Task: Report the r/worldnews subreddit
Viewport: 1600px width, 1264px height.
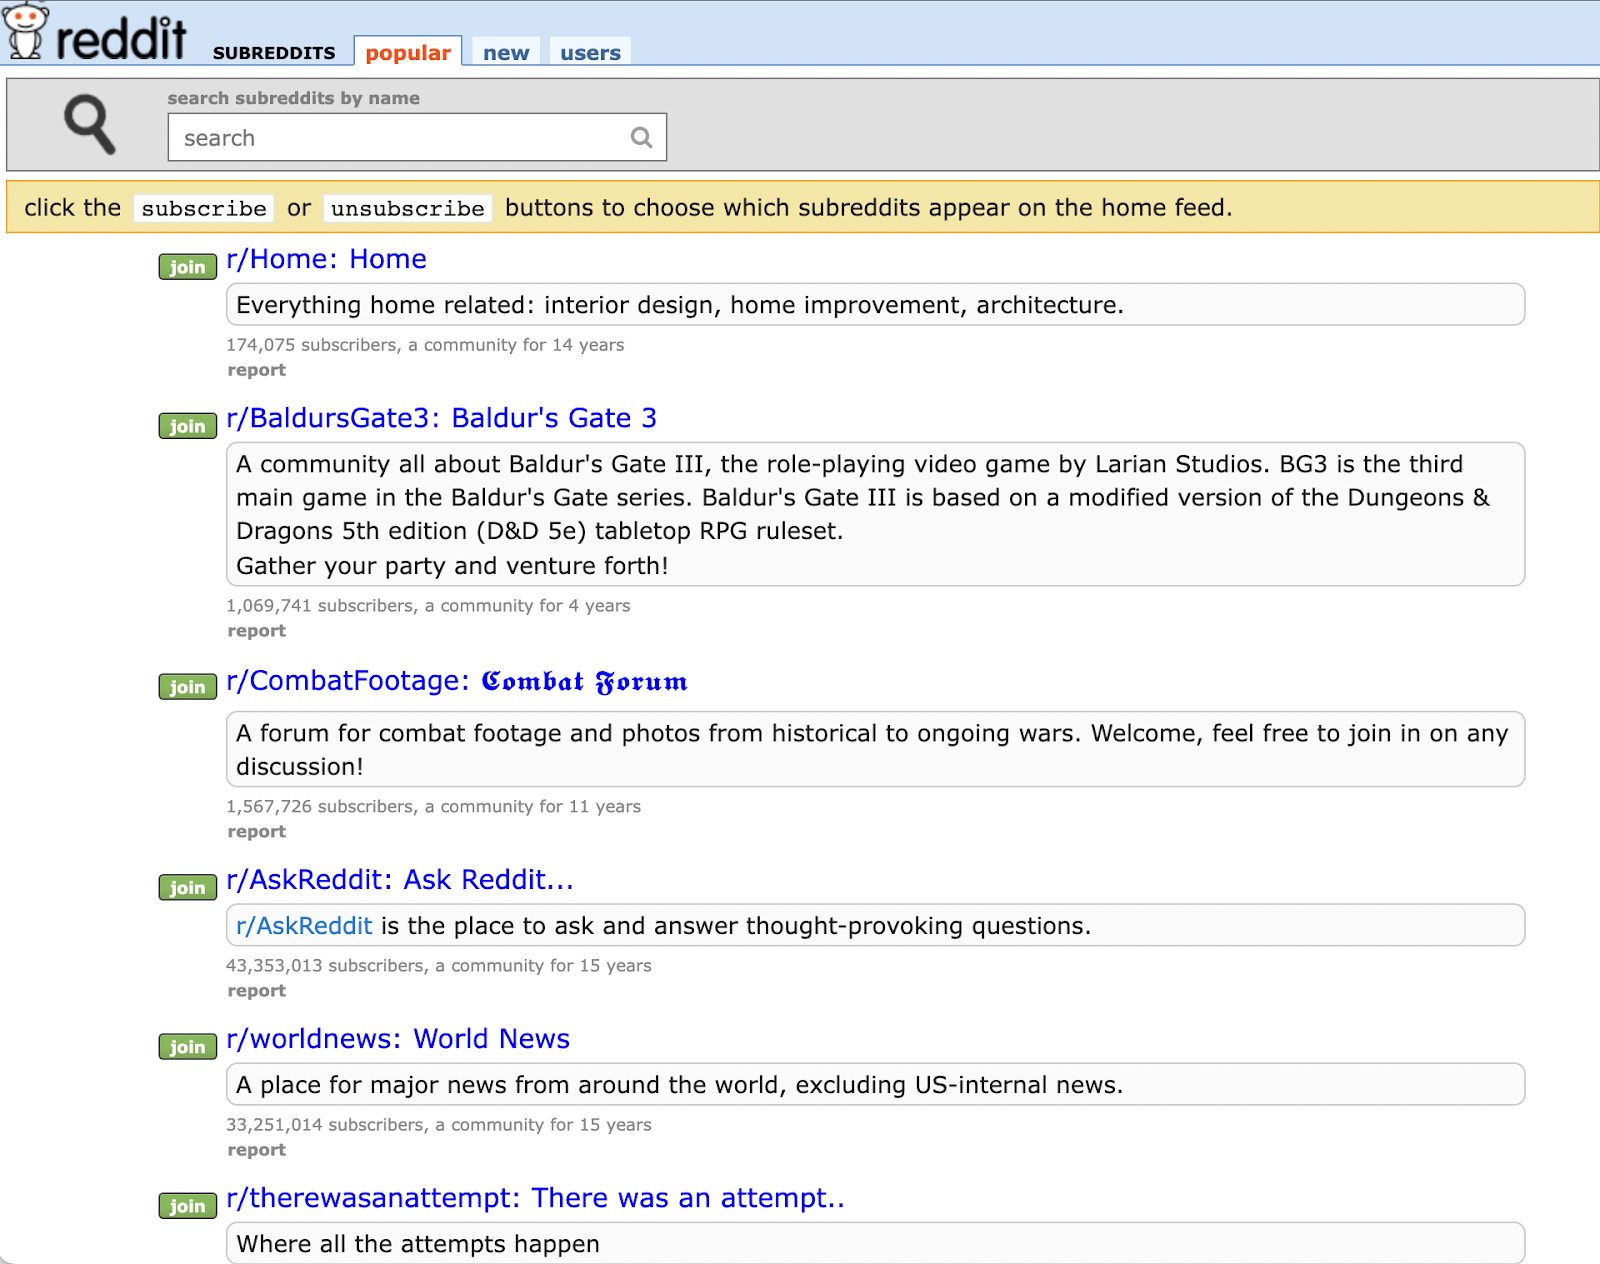Action: click(256, 1150)
